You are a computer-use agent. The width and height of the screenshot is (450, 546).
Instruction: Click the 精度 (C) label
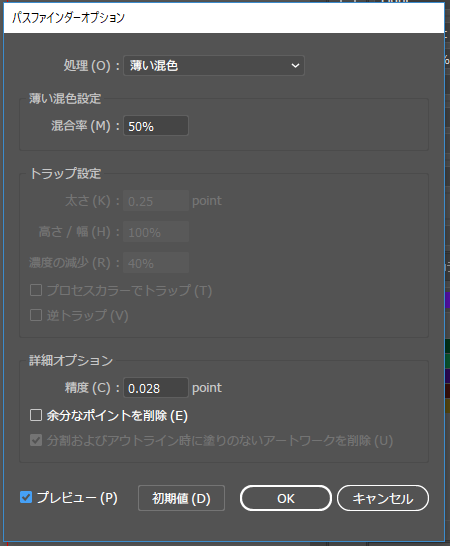pos(87,388)
